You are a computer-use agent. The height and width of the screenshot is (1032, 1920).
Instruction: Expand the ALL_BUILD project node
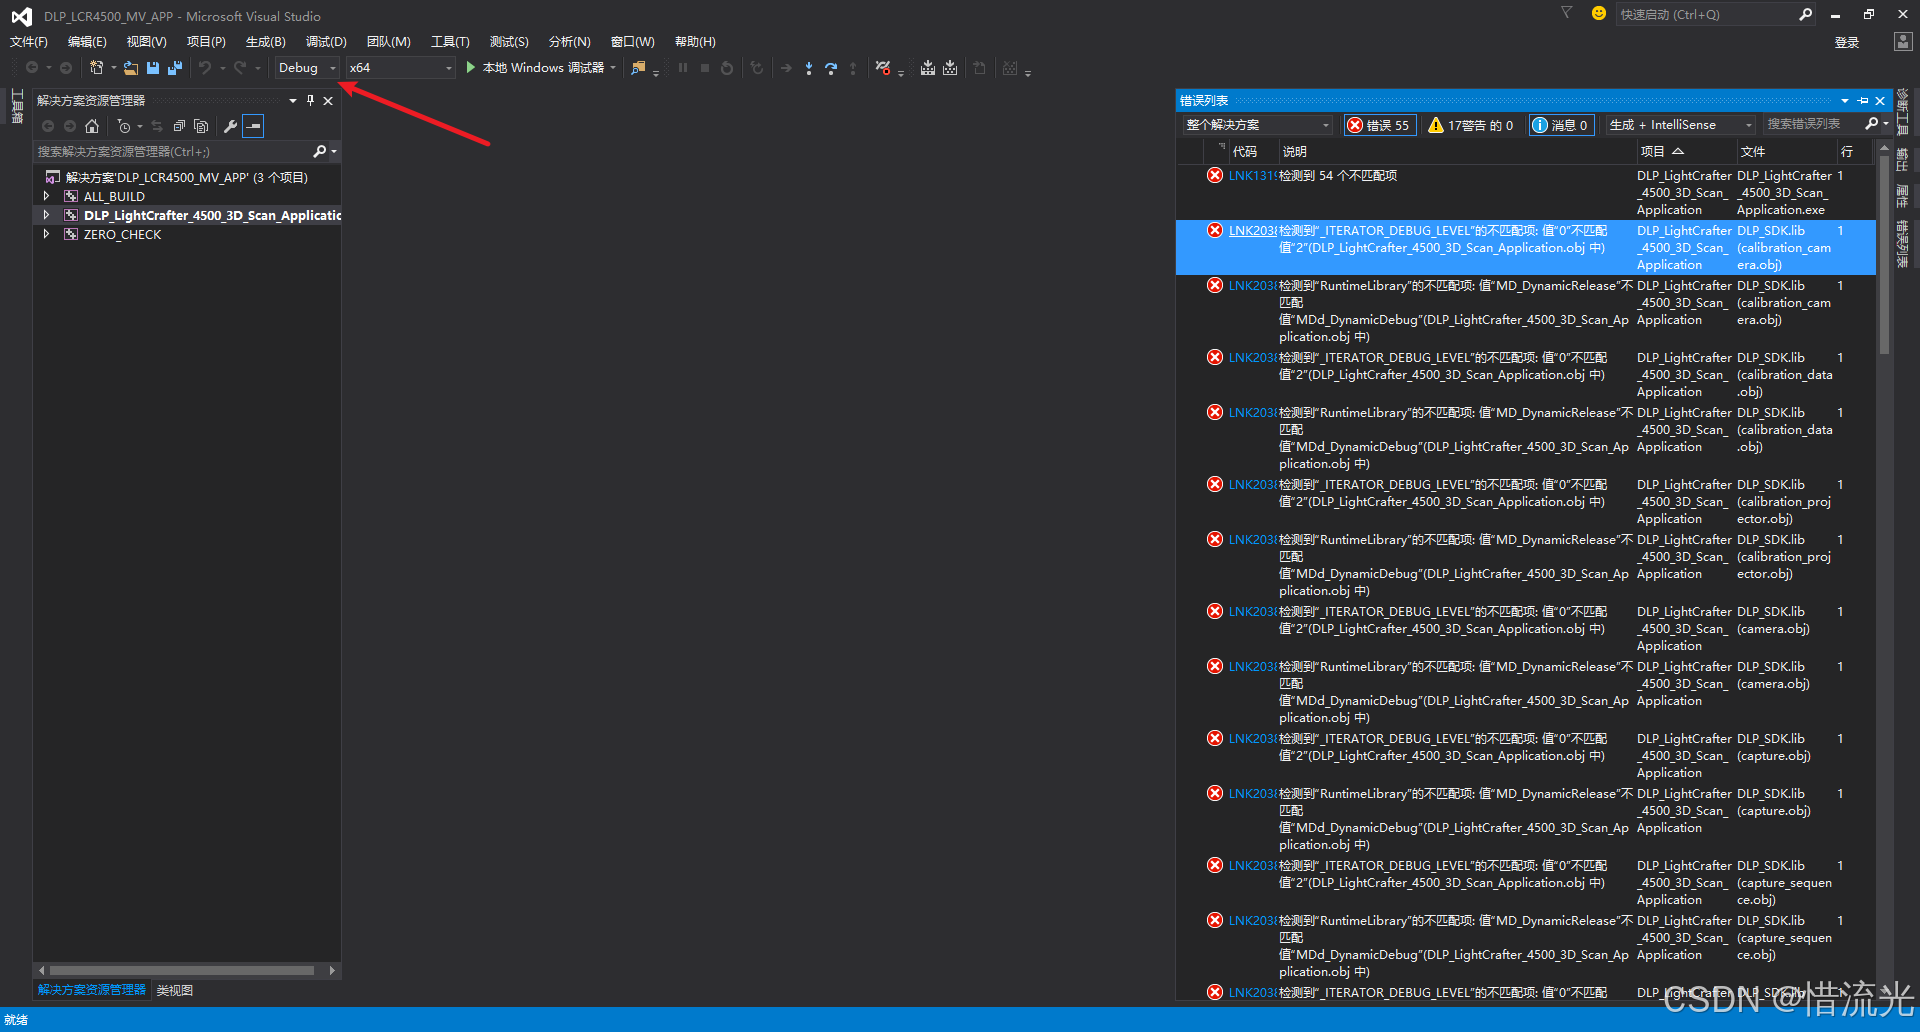point(46,196)
